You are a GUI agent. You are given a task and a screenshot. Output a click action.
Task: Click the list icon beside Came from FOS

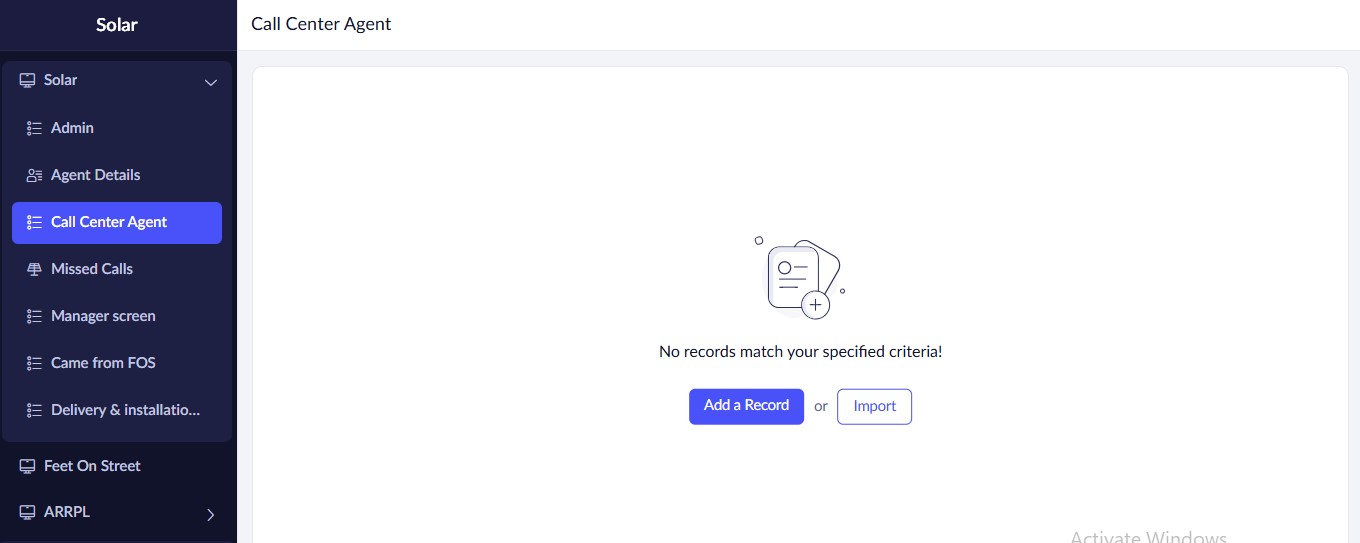pos(34,363)
